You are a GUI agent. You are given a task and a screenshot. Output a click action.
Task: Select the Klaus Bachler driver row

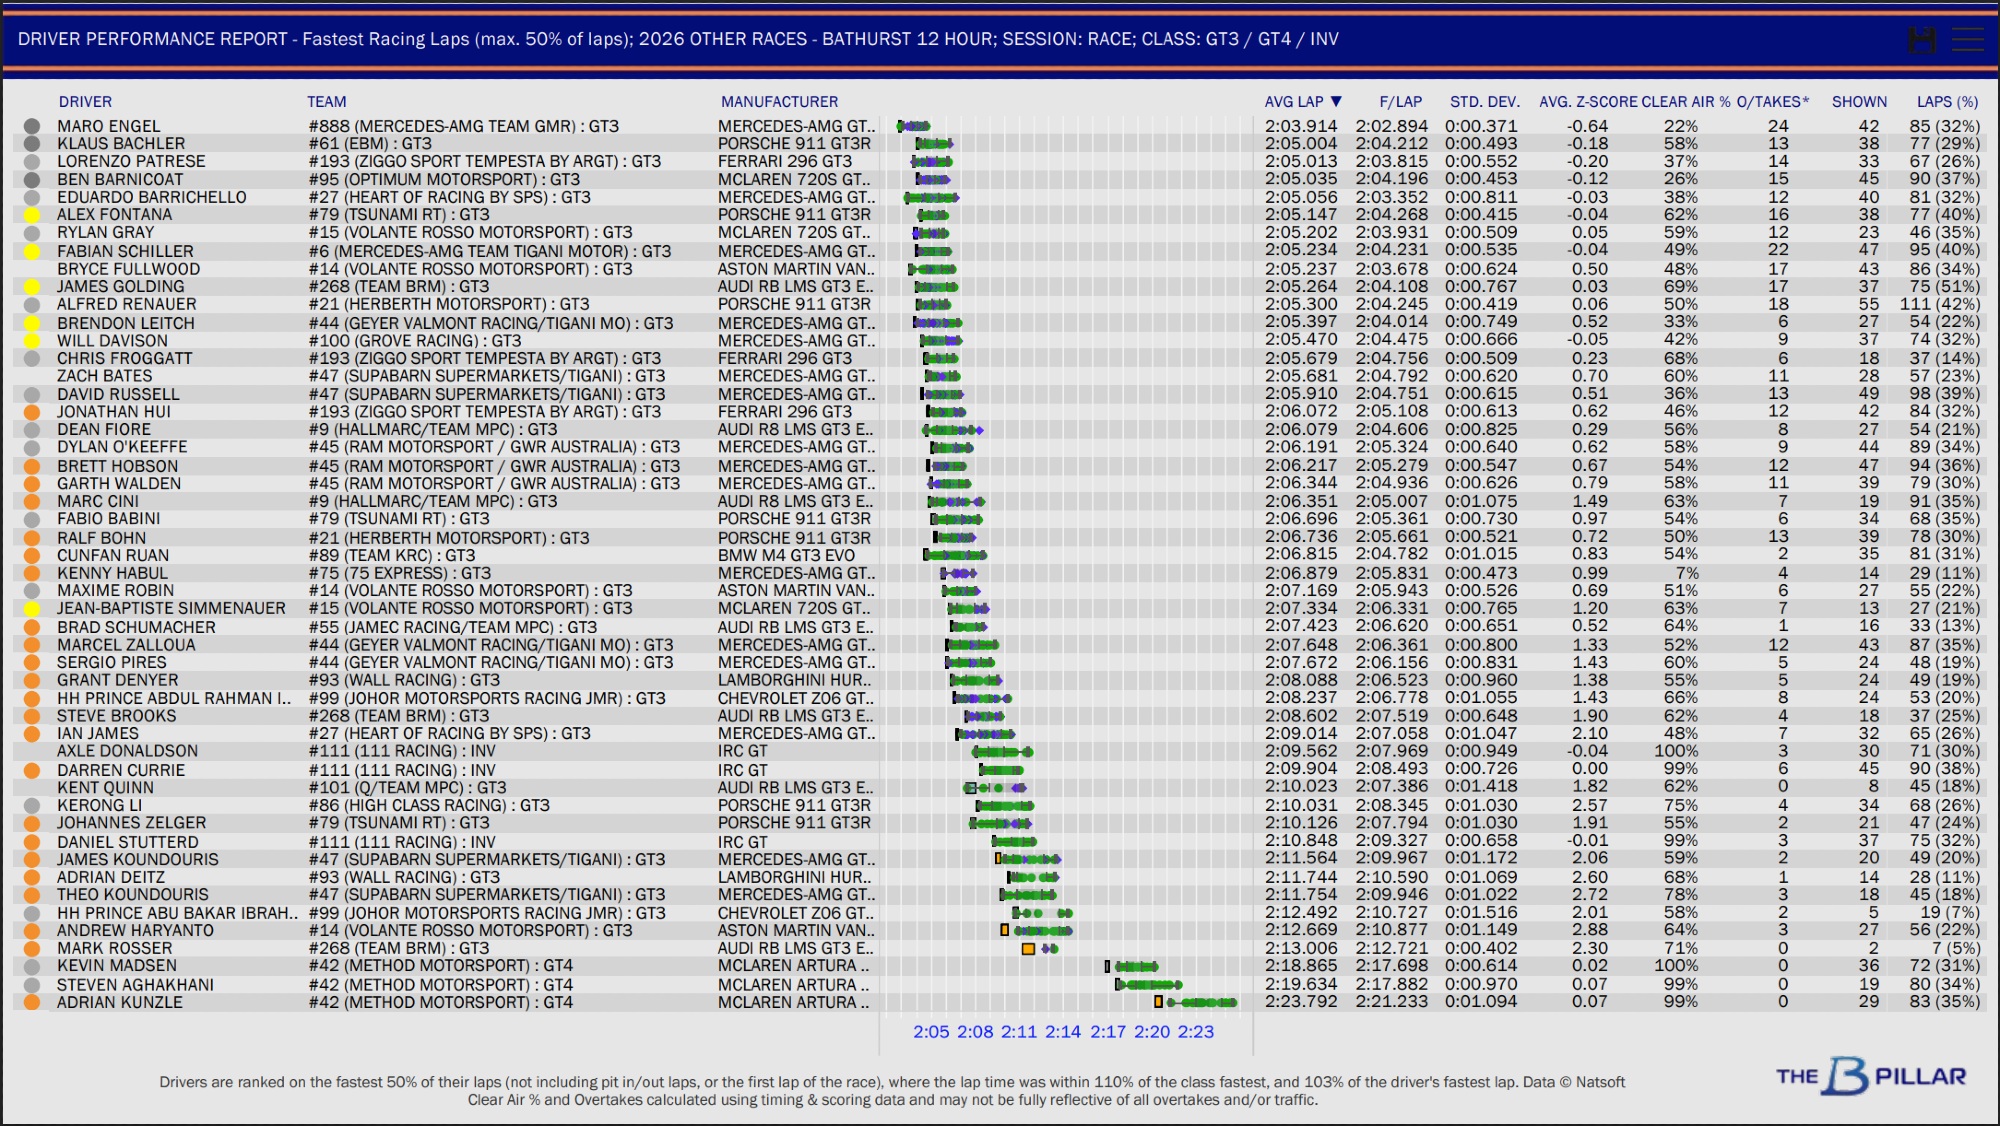click(x=121, y=144)
